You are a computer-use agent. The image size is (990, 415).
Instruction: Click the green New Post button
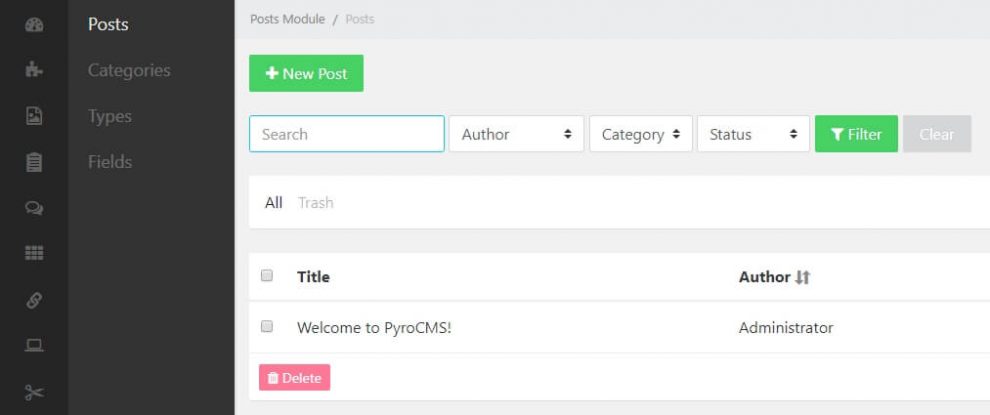(x=306, y=74)
